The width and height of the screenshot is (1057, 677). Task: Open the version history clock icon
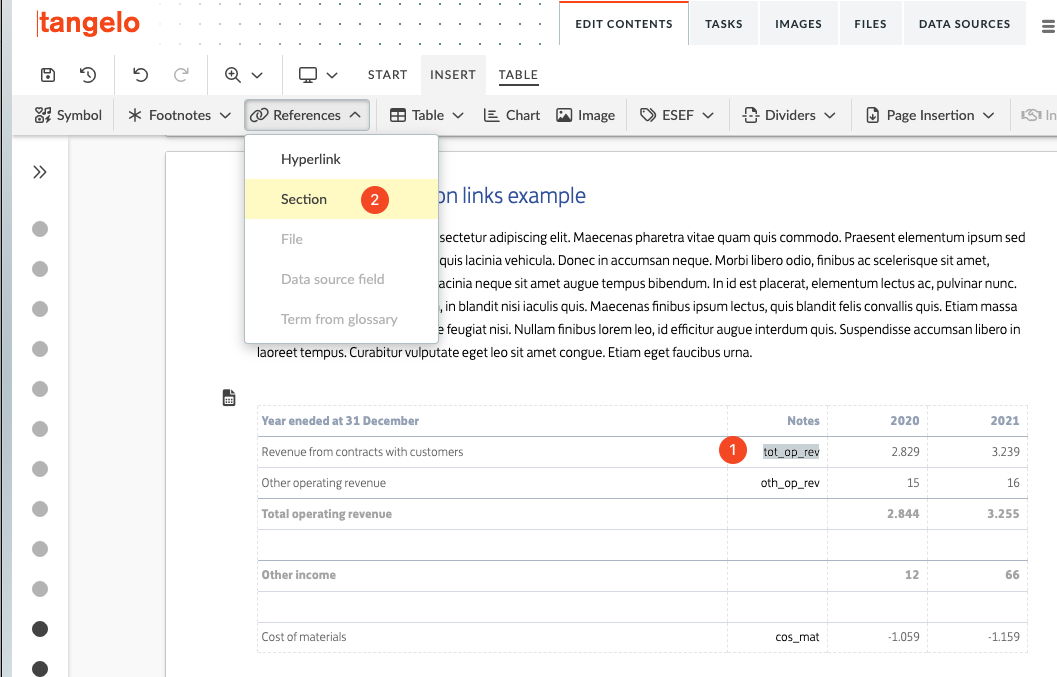[x=88, y=75]
